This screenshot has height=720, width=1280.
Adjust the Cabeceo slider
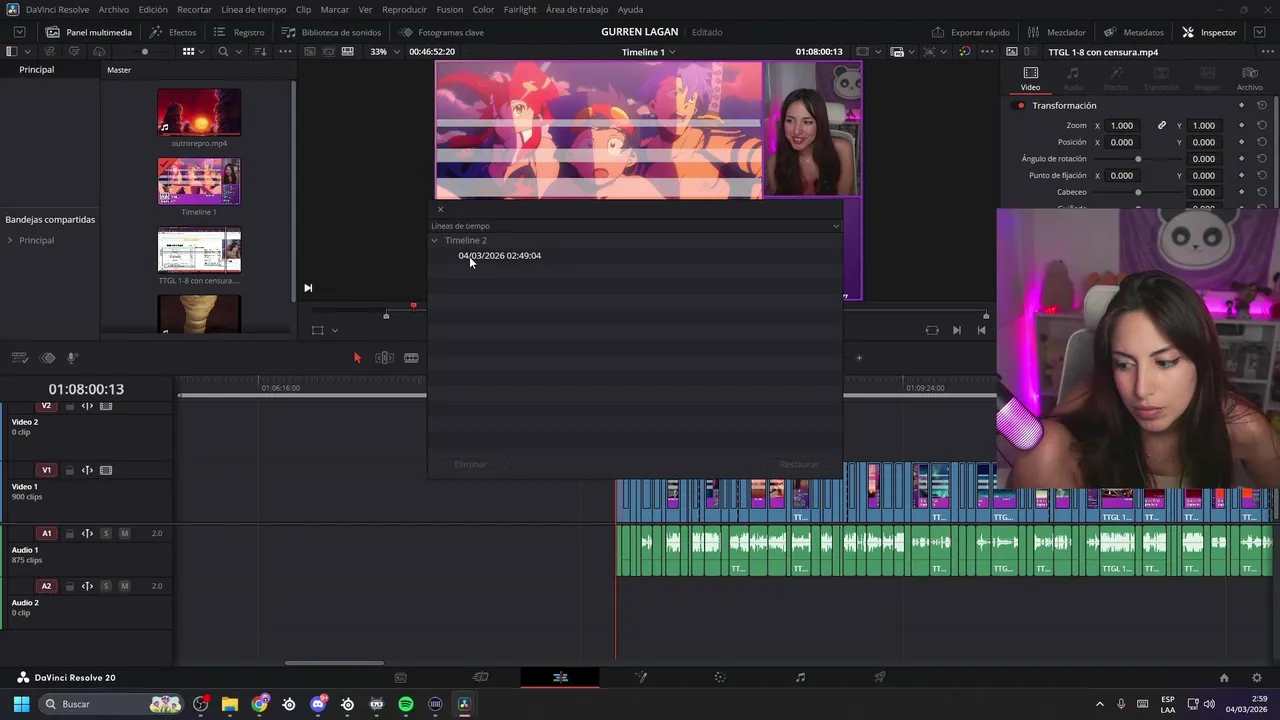click(x=1138, y=192)
